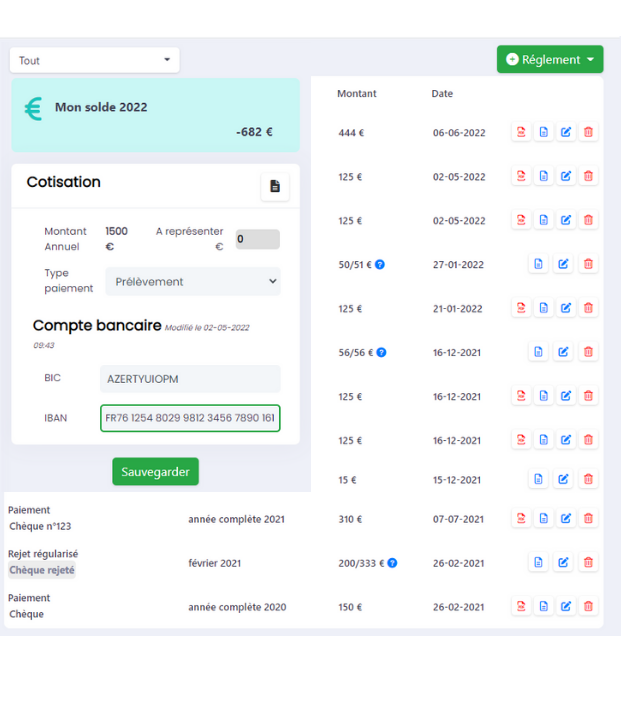Download PDF for Chèque n°123 payment
The image size is (621, 703).
pyautogui.click(x=521, y=518)
